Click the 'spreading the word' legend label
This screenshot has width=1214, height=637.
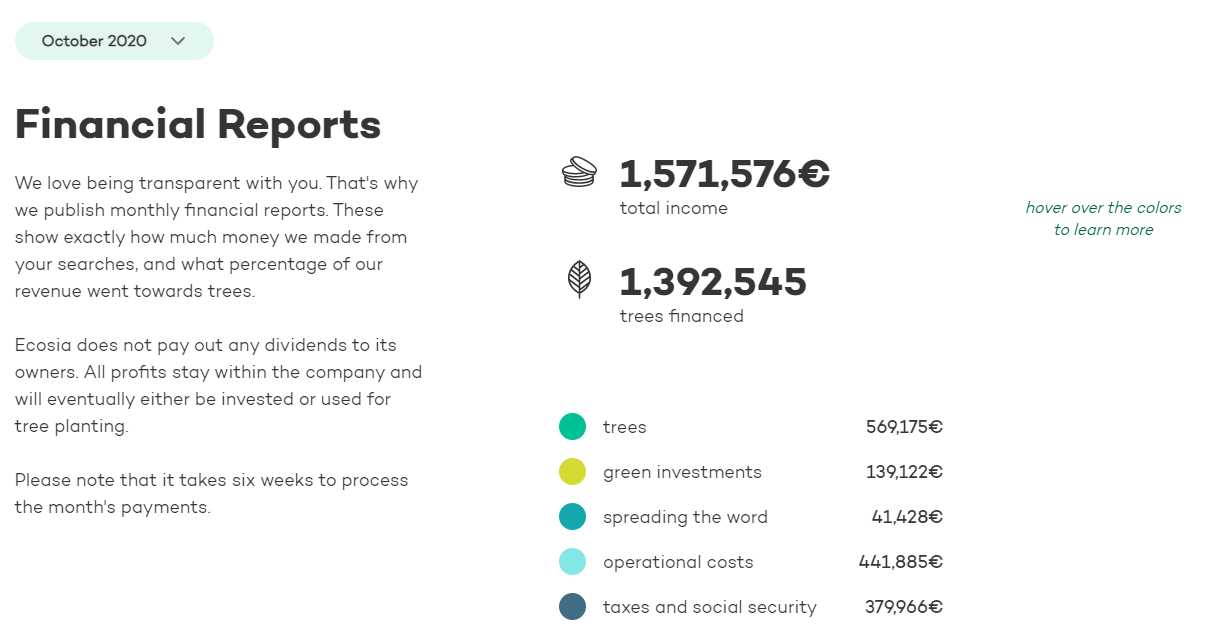tap(685, 517)
